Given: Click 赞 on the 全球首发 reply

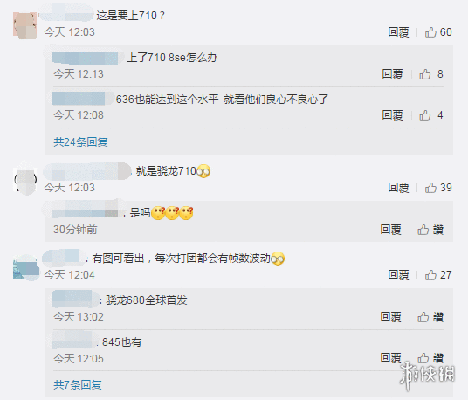Looking at the screenshot, I should [x=431, y=317].
